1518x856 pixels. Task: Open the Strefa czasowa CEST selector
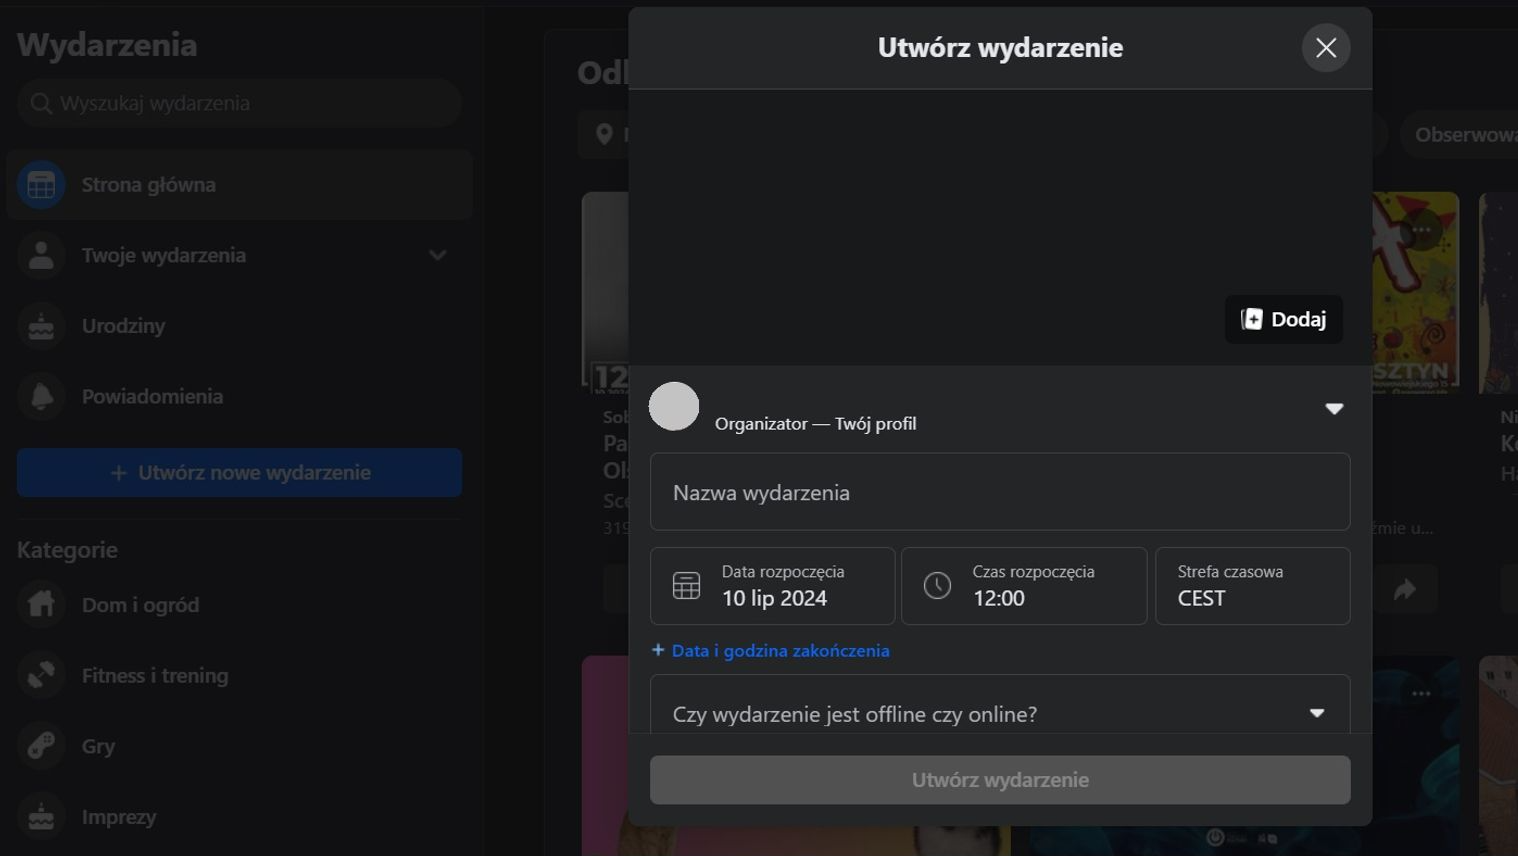point(1253,586)
